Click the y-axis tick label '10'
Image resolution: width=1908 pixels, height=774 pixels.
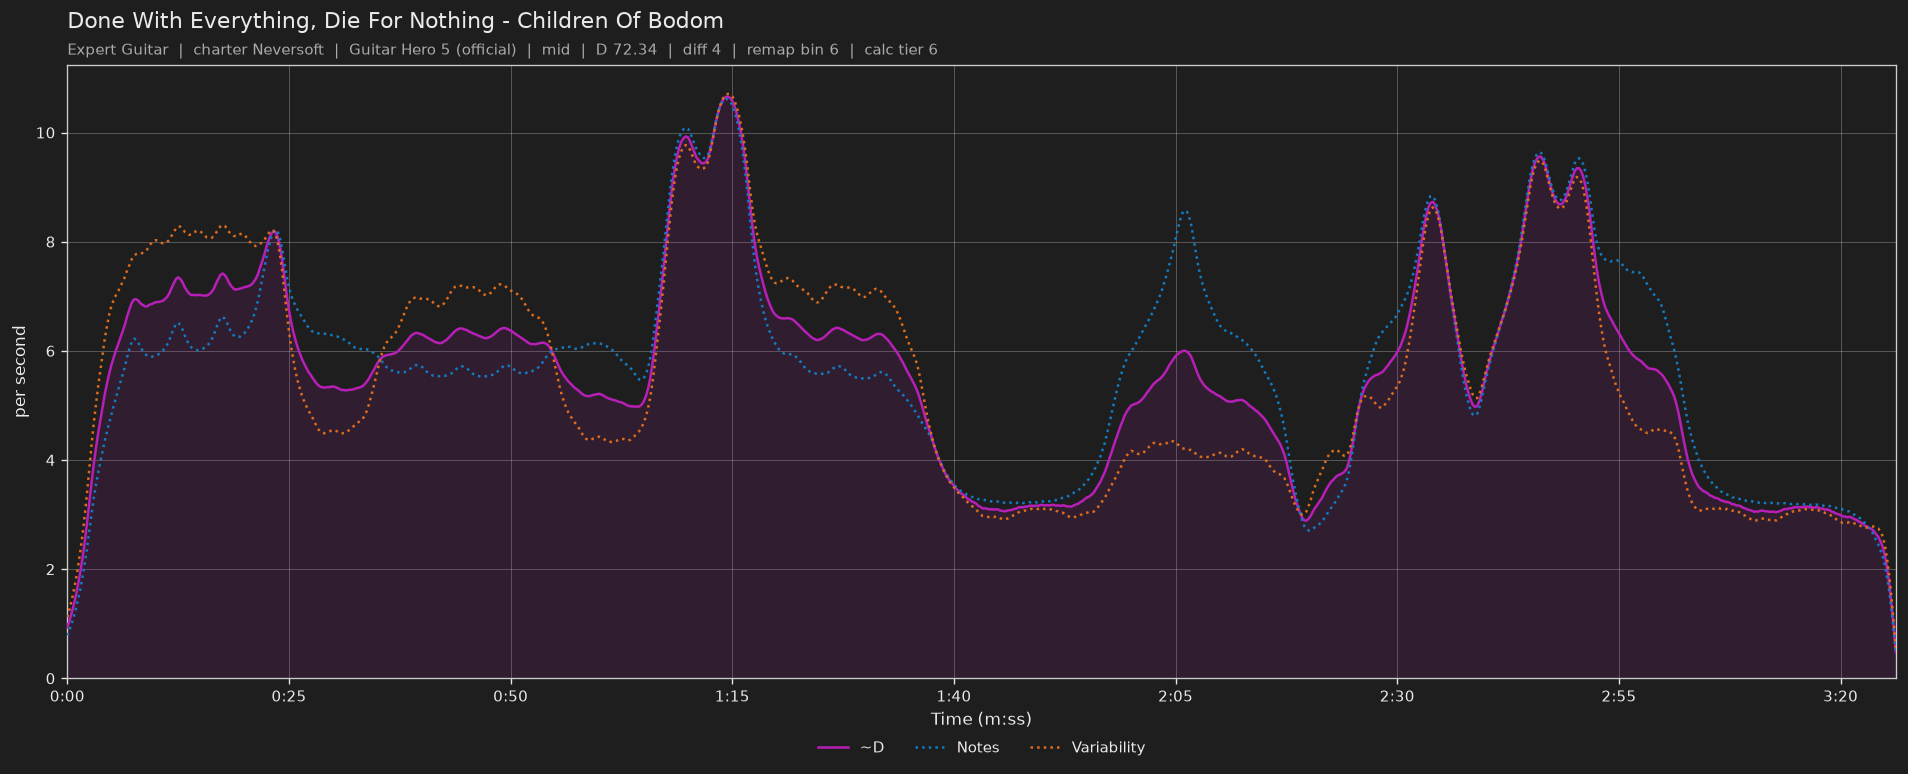click(47, 134)
